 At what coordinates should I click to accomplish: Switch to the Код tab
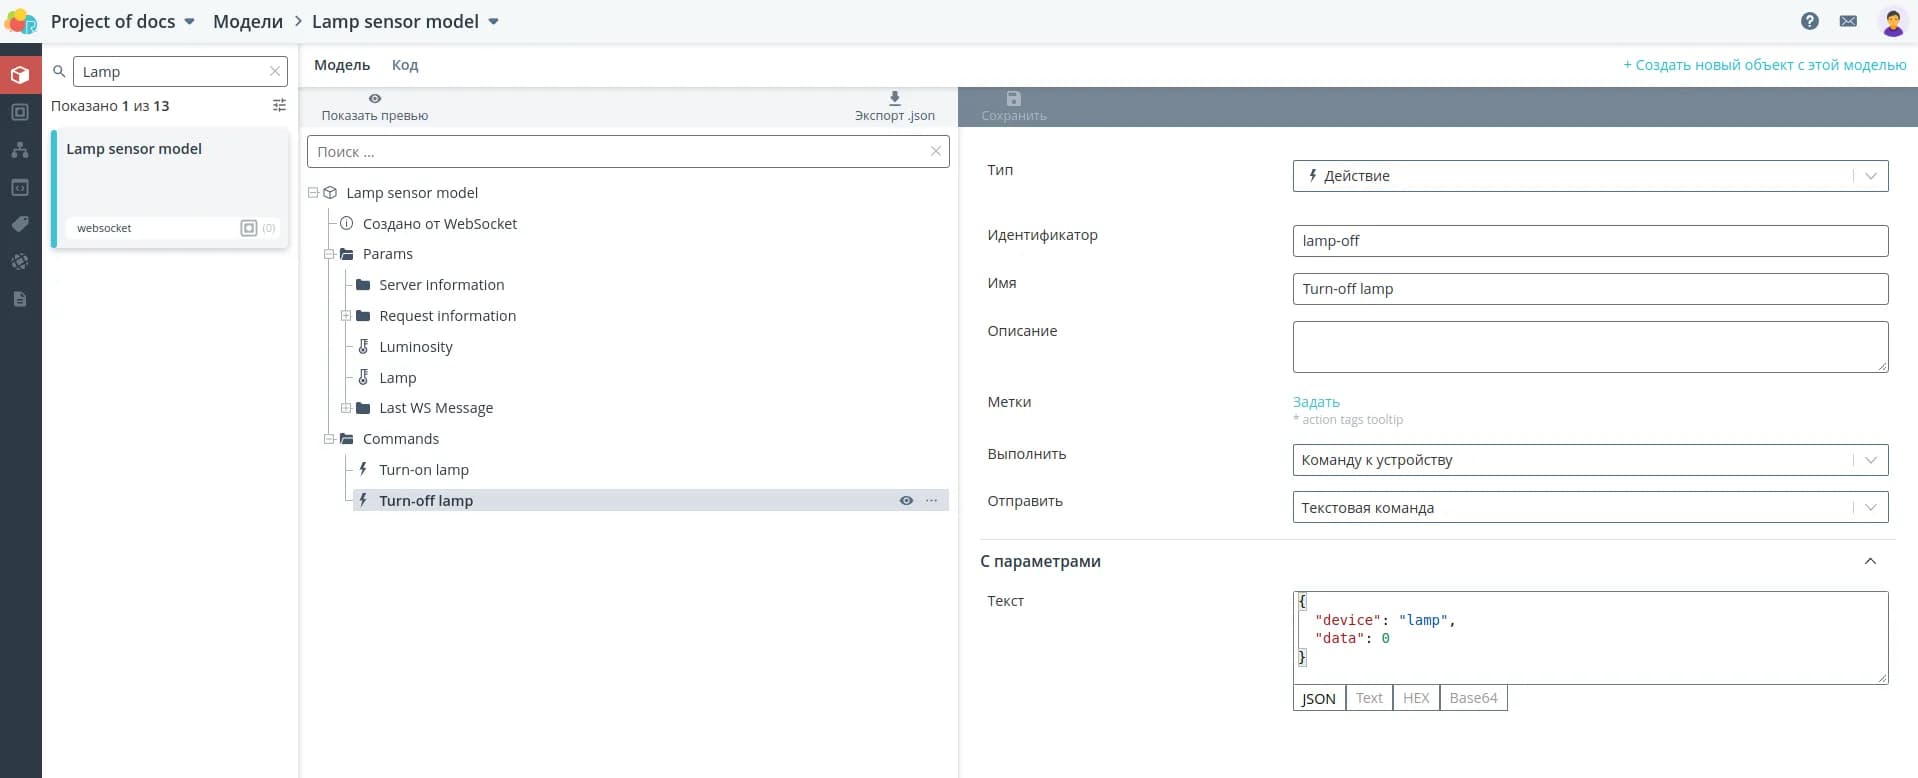[x=405, y=65]
